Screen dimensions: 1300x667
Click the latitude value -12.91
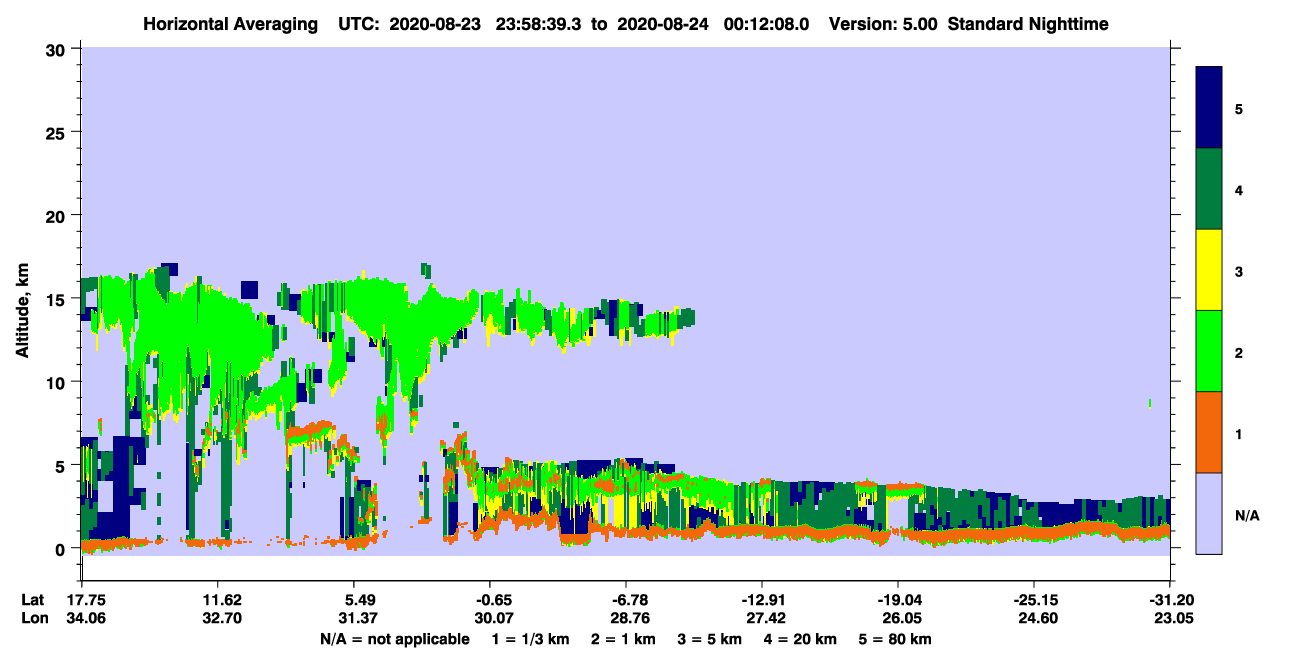[761, 600]
